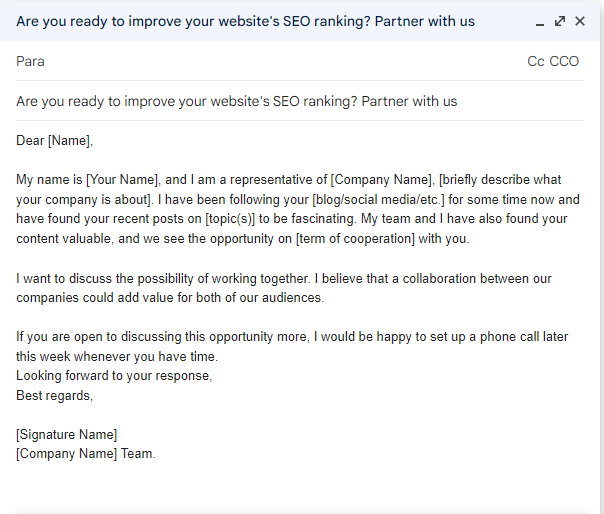Click the [blog/social media/etc.] placeholder

[x=378, y=200]
